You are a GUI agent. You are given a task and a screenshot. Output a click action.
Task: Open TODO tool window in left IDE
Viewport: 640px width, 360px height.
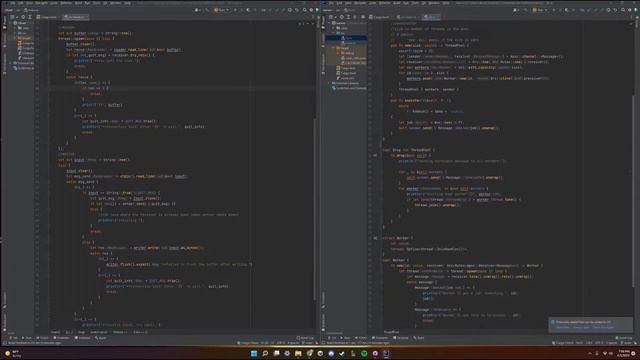click(43, 338)
